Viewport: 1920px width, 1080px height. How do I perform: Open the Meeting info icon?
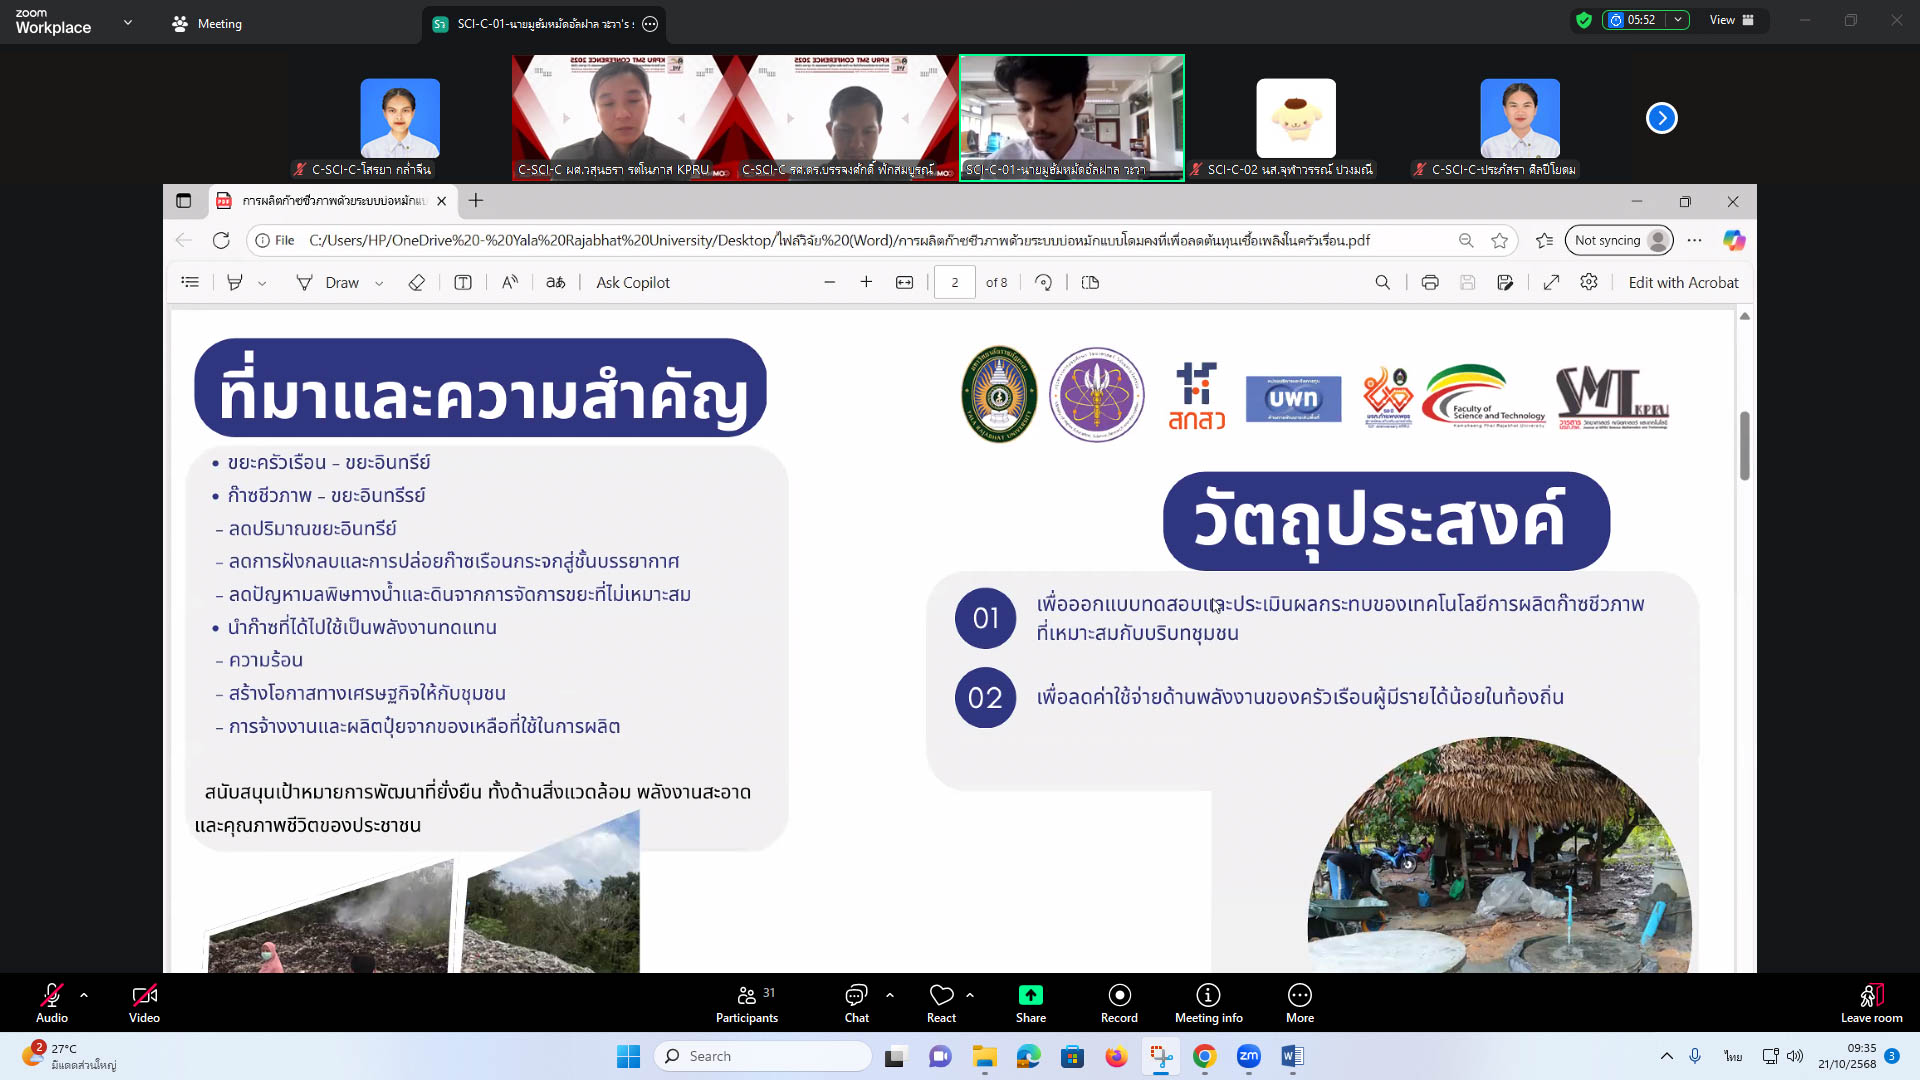1208,1003
